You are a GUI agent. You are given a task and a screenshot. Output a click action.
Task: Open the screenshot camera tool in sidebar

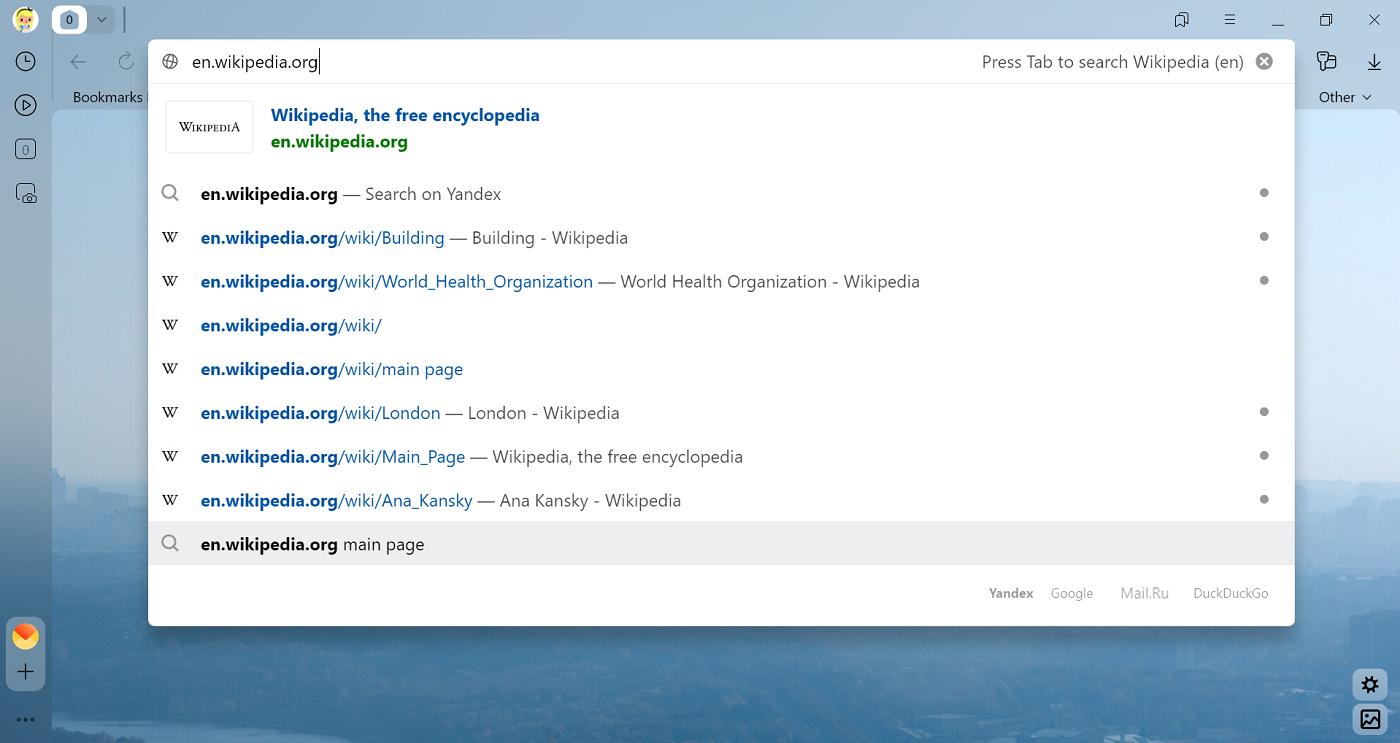pos(26,193)
